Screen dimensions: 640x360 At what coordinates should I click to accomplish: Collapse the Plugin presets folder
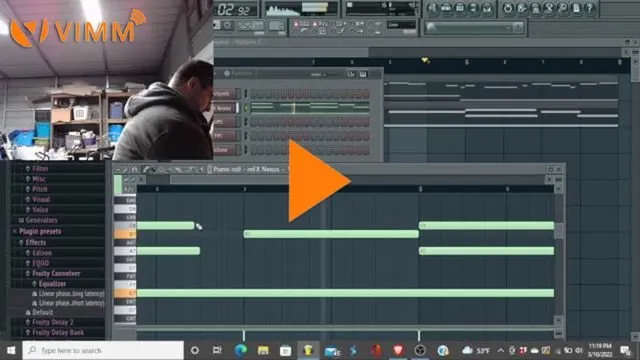coord(37,231)
